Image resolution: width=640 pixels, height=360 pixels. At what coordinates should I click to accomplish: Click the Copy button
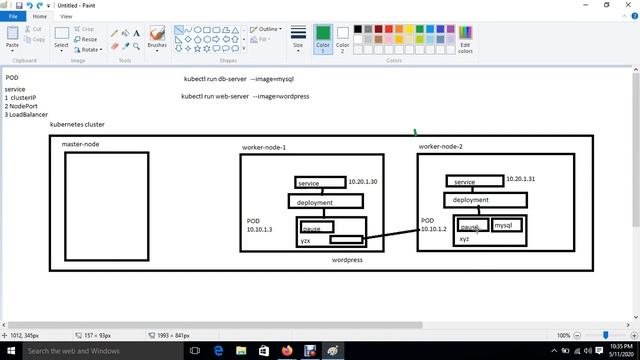[x=34, y=40]
